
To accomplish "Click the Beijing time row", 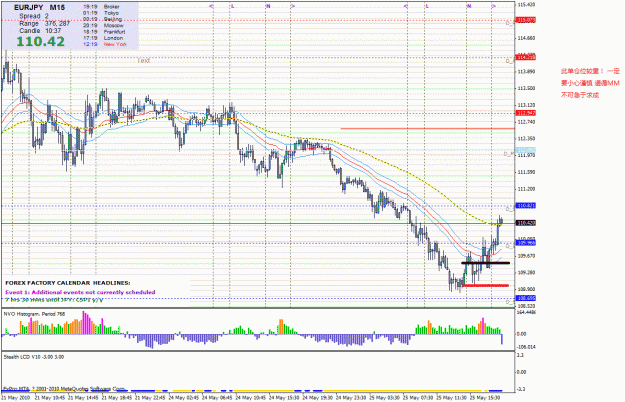I will tap(102, 19).
